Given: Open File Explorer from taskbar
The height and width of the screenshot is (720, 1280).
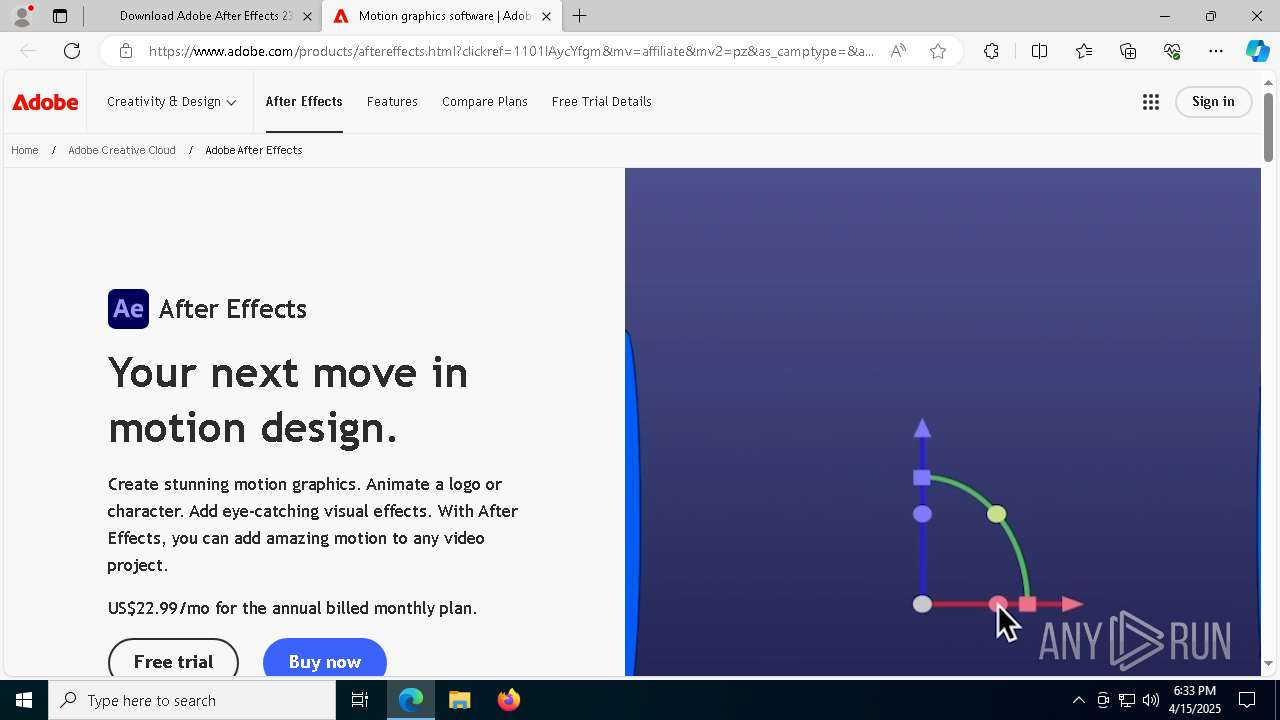Looking at the screenshot, I should point(459,700).
